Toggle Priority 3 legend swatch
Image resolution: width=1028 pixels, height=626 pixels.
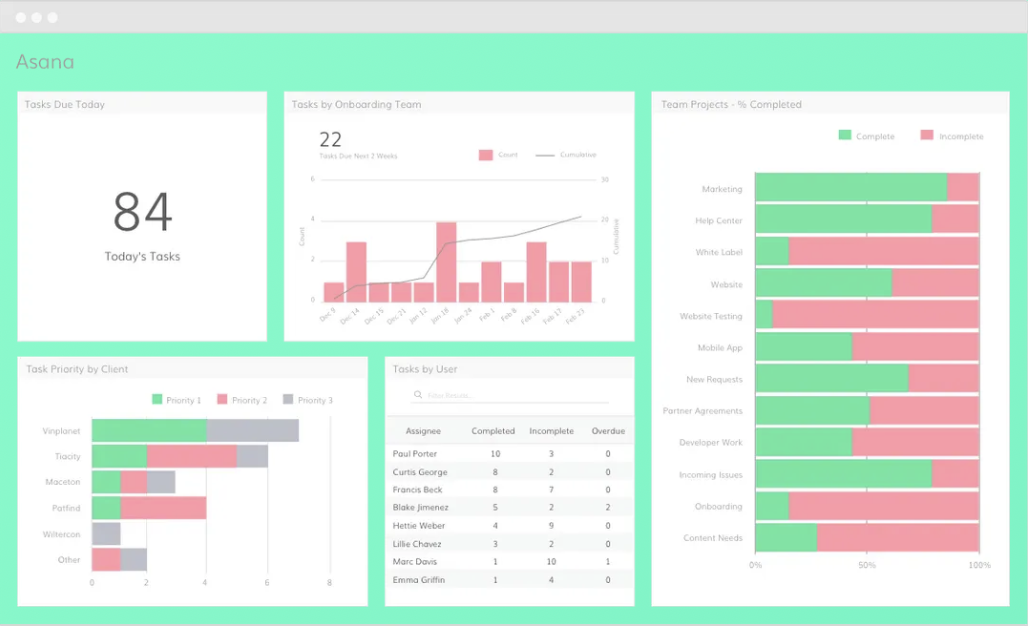pos(288,399)
